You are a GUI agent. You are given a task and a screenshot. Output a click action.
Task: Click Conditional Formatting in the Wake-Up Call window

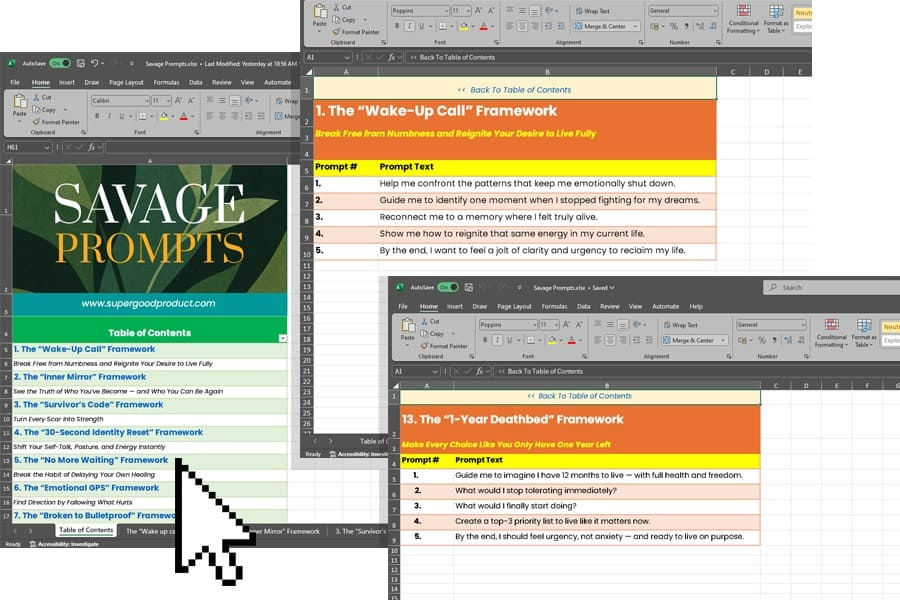point(743,18)
